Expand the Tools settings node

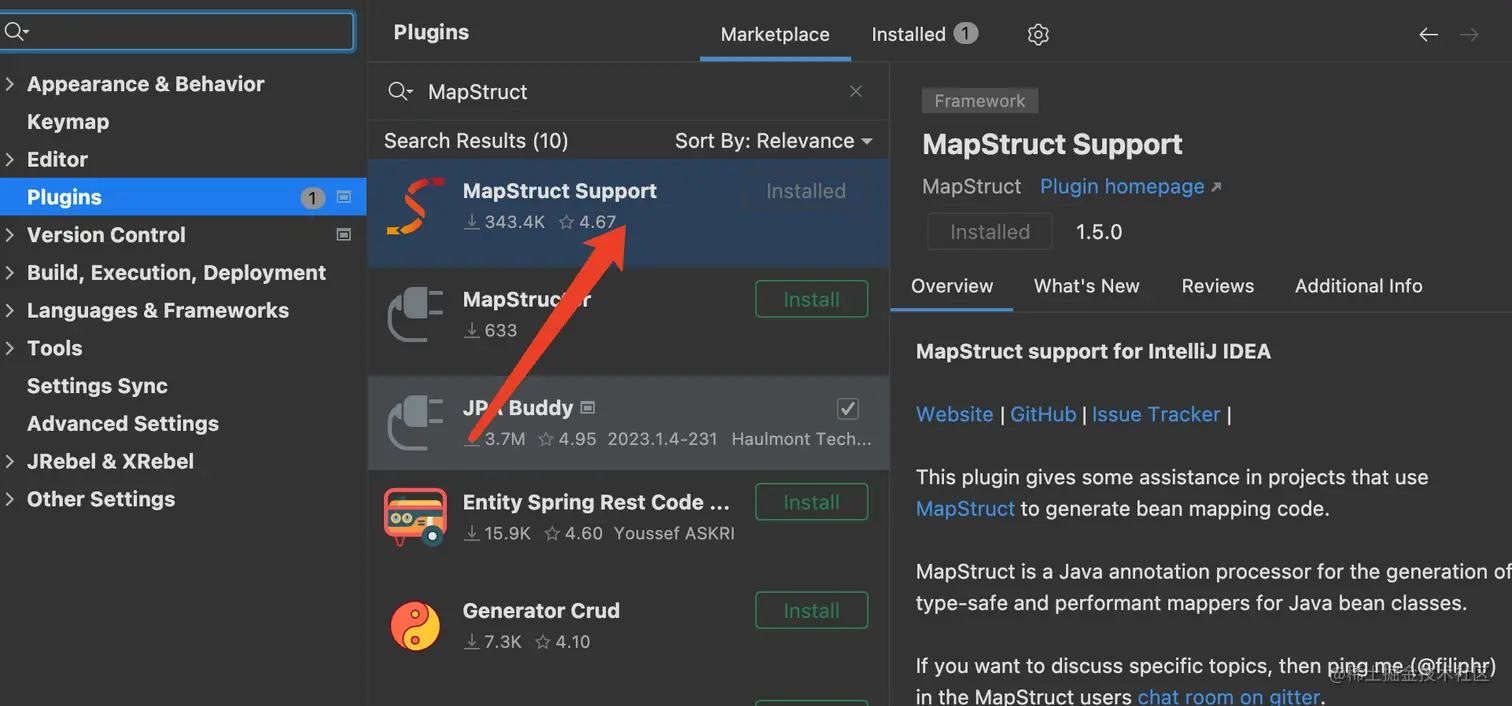[x=10, y=348]
